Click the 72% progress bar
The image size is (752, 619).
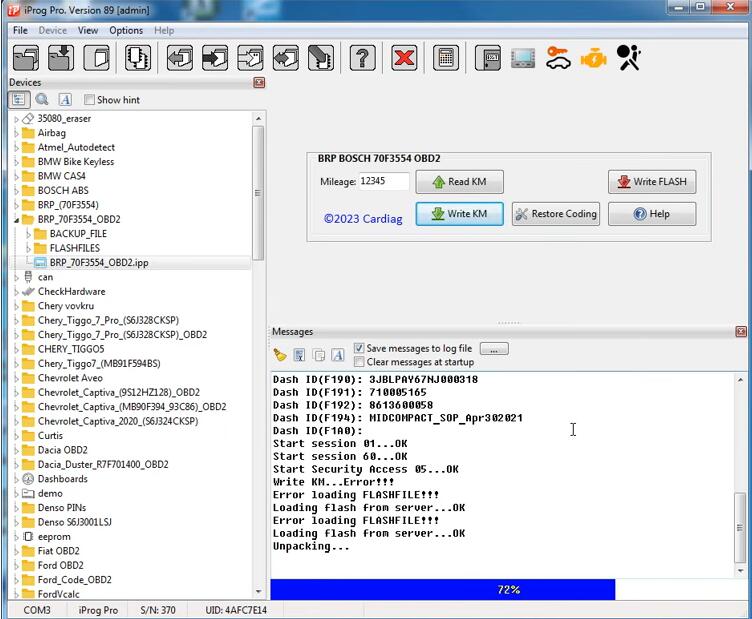coord(508,589)
